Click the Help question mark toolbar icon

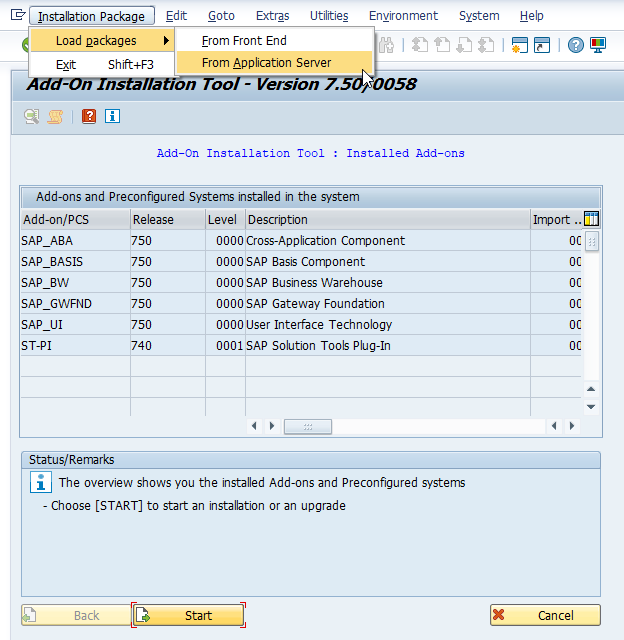pyautogui.click(x=576, y=45)
